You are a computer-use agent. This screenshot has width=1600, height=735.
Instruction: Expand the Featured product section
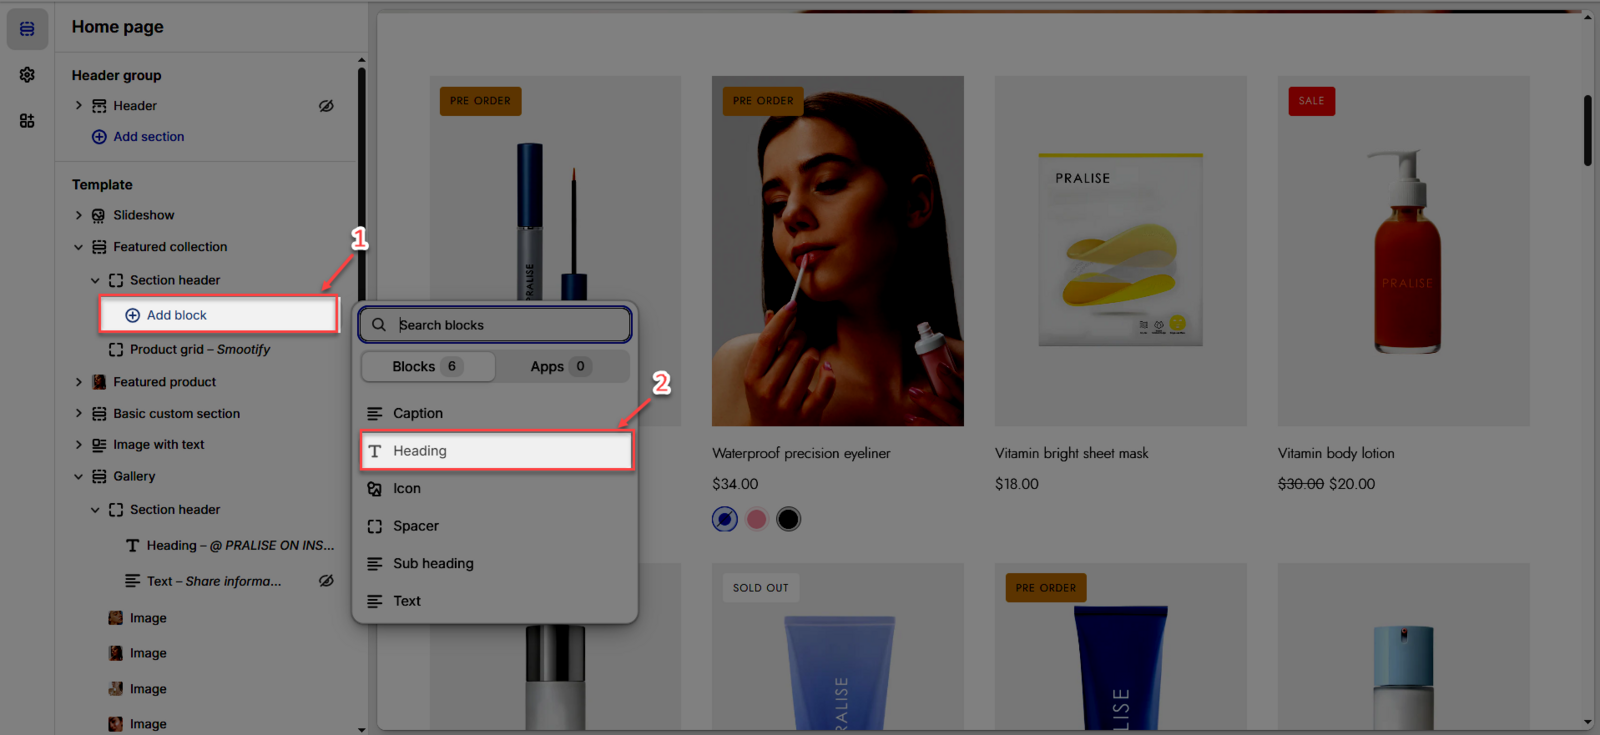coord(79,382)
